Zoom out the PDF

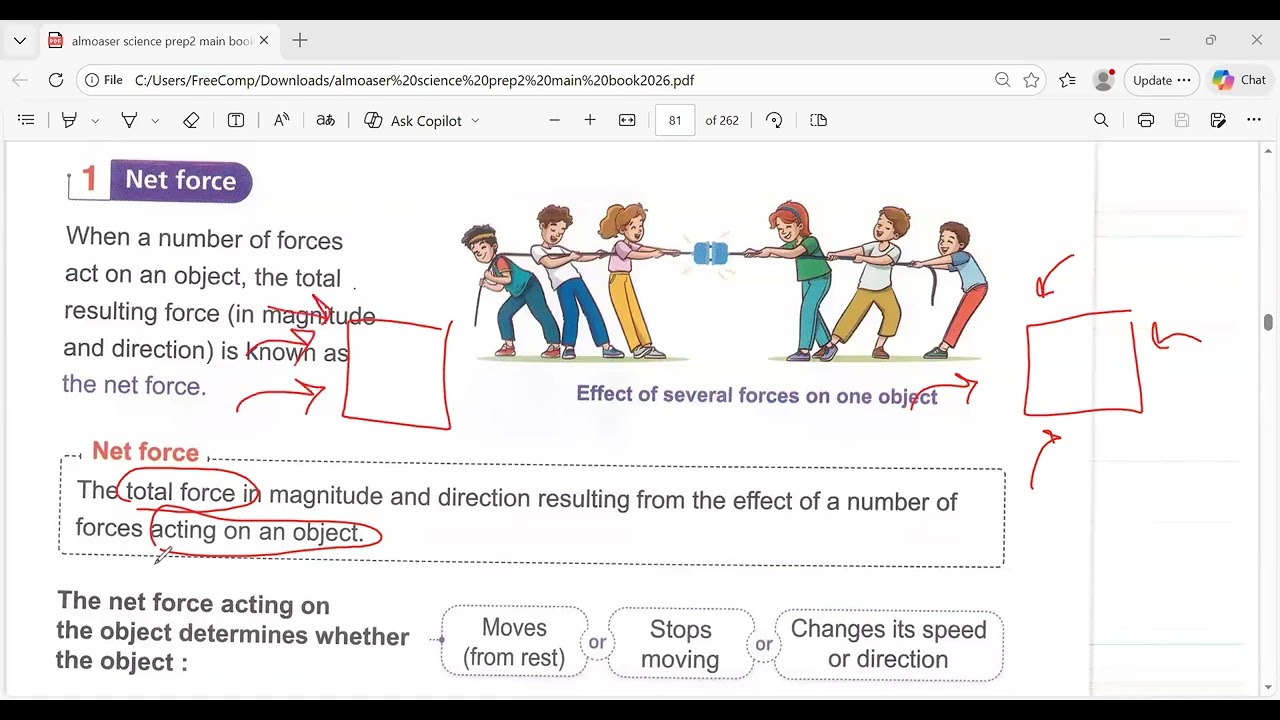point(554,120)
